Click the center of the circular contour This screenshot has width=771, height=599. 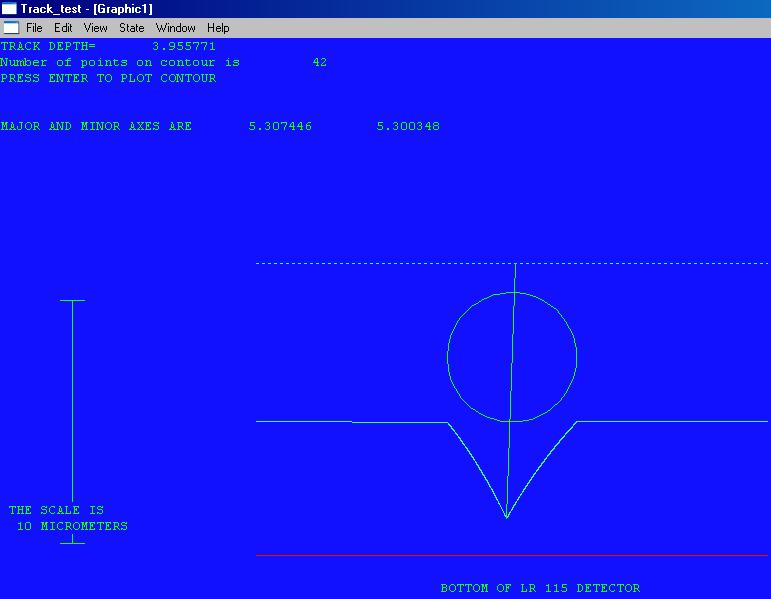tap(512, 357)
